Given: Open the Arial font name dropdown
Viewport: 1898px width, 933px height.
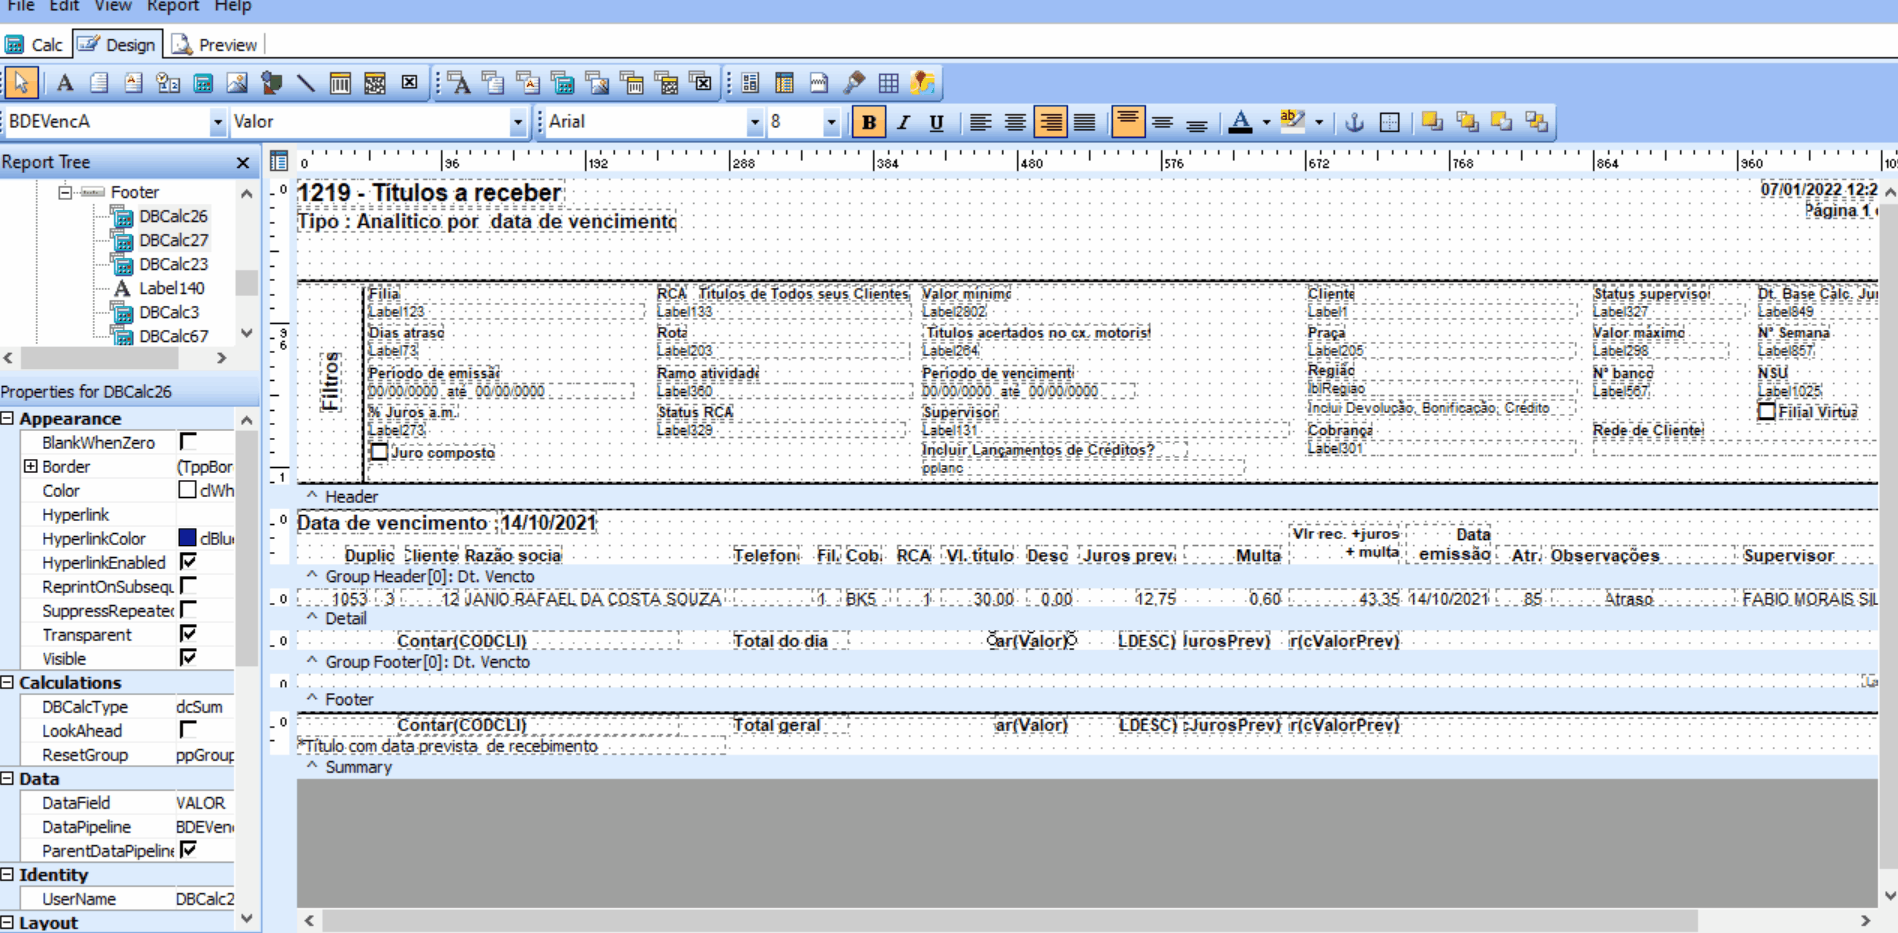Looking at the screenshot, I should [x=754, y=122].
